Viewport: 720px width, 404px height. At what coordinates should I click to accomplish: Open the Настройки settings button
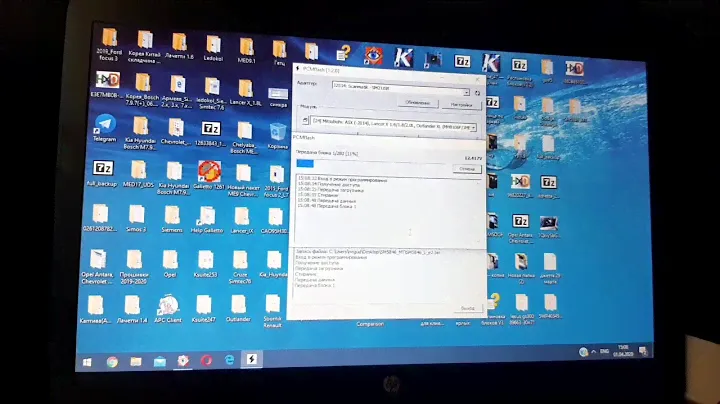459,103
